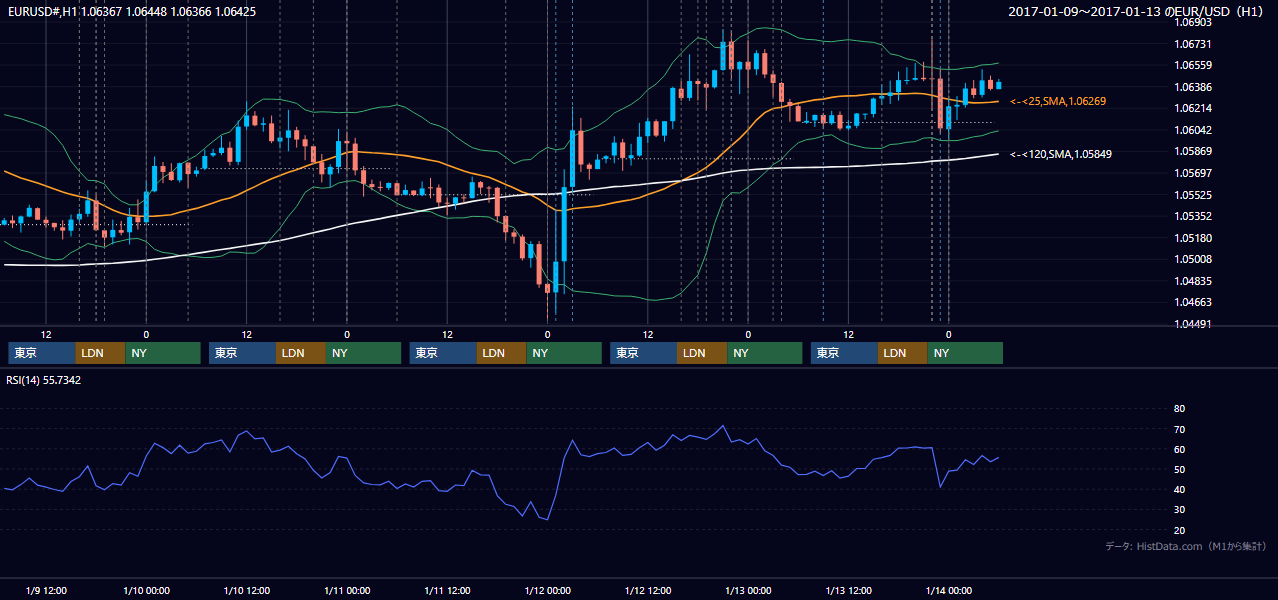Screen dimensions: 1278x600
Task: Click the 1/12 00:00 time axis label
Action: [547, 590]
